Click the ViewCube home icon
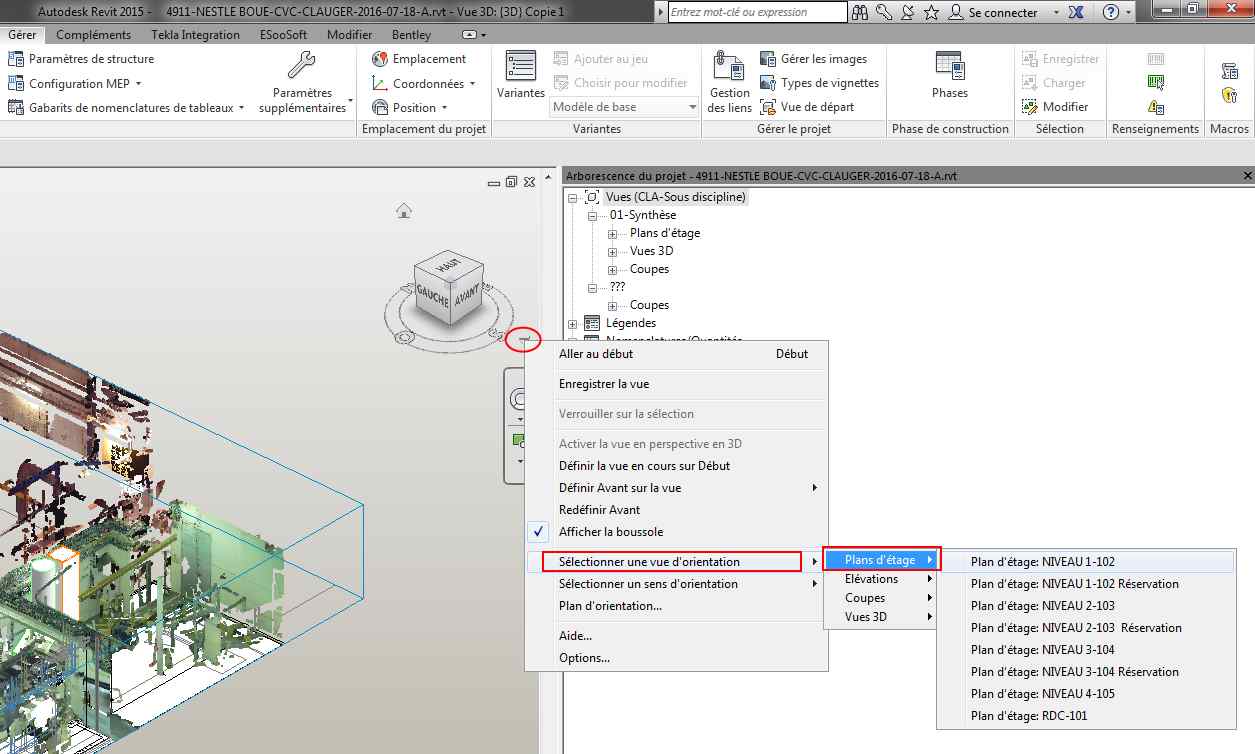Image resolution: width=1255 pixels, height=754 pixels. tap(404, 210)
